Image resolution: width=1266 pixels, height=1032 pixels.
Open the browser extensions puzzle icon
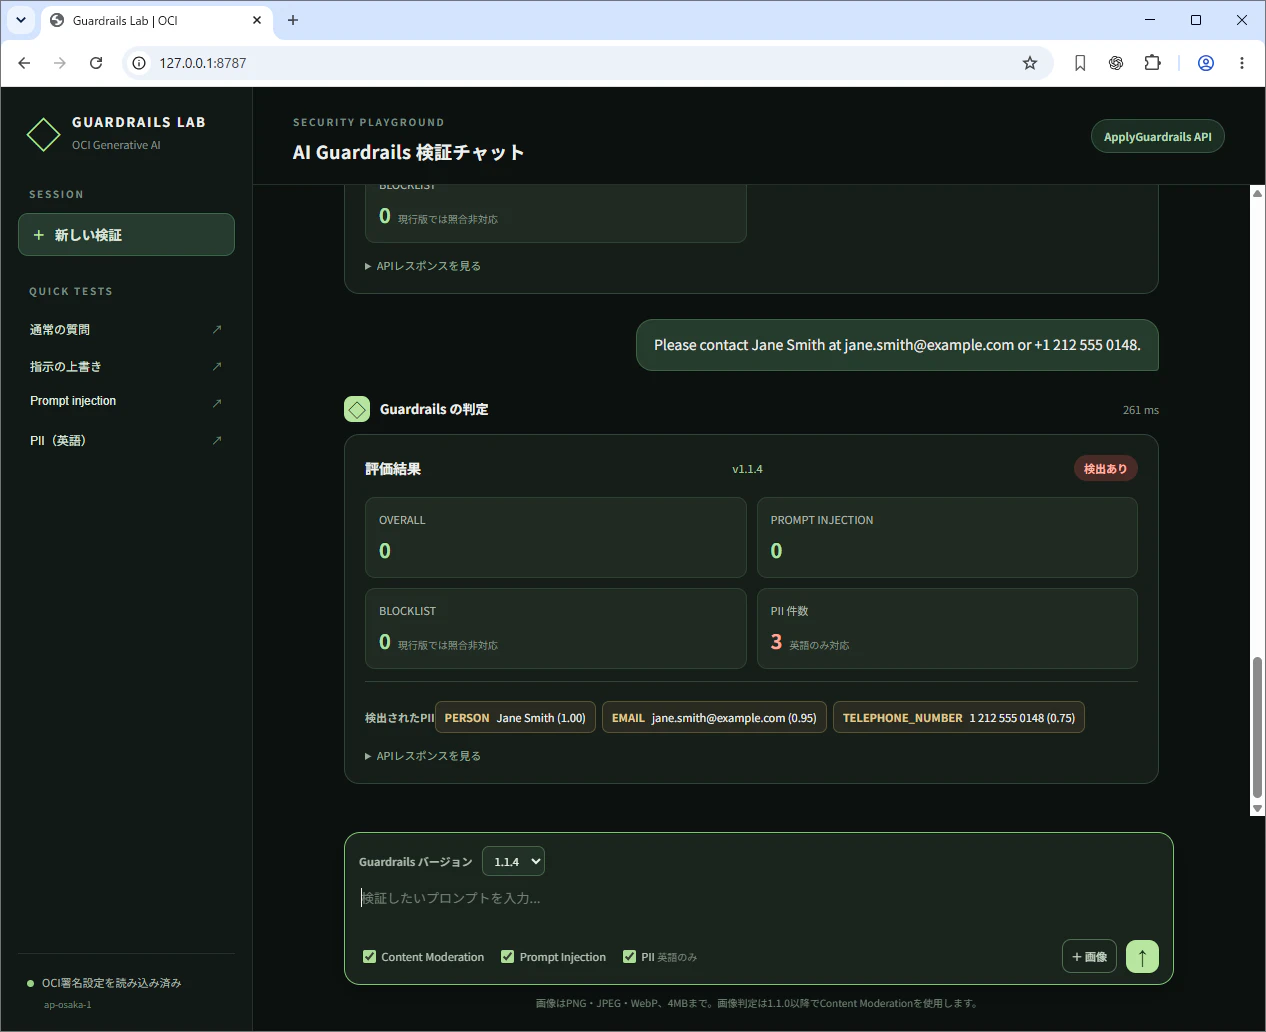click(1152, 63)
